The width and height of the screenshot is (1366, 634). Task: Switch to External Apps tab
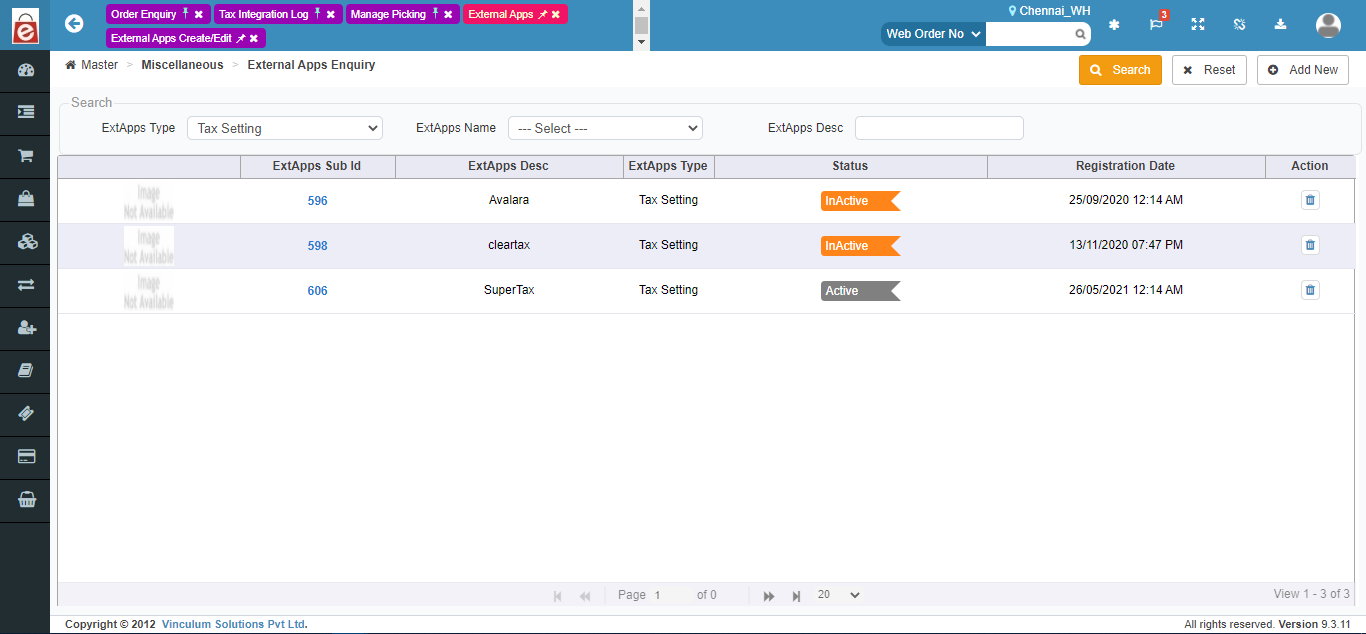click(x=500, y=15)
